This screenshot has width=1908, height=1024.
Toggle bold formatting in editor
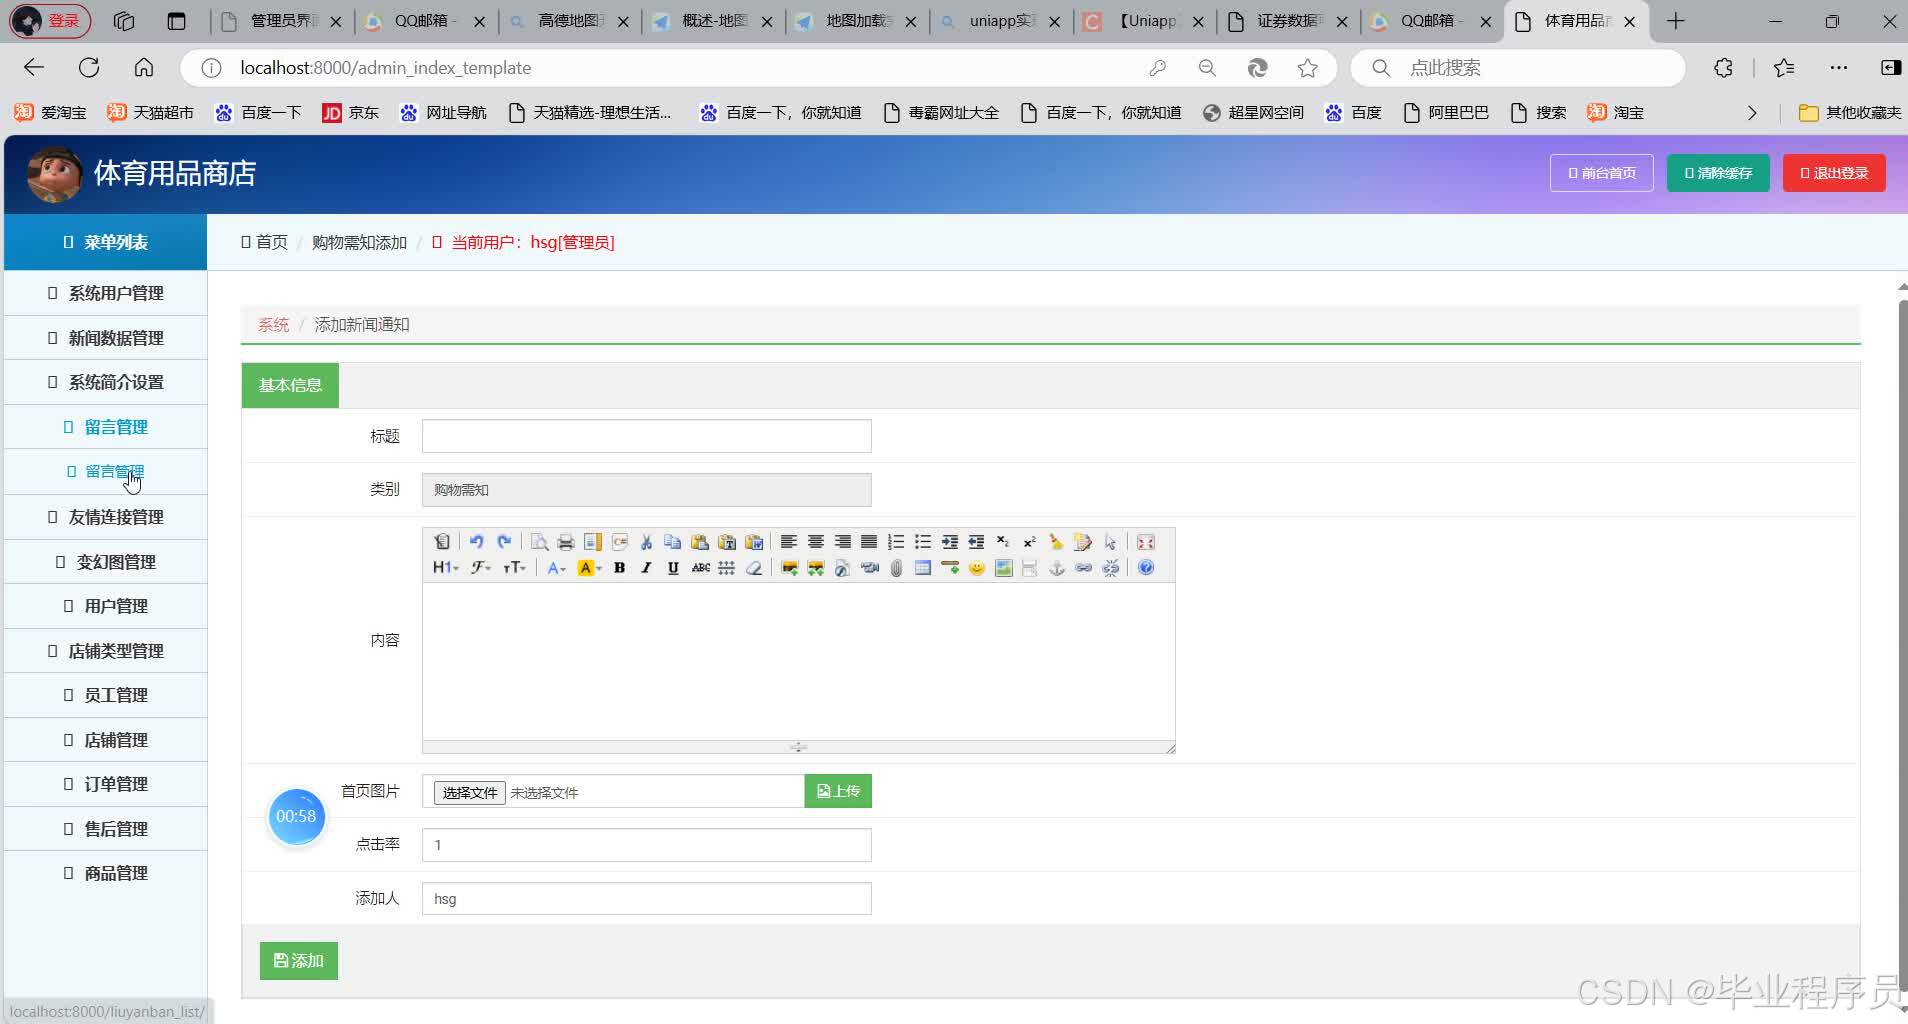tap(620, 568)
